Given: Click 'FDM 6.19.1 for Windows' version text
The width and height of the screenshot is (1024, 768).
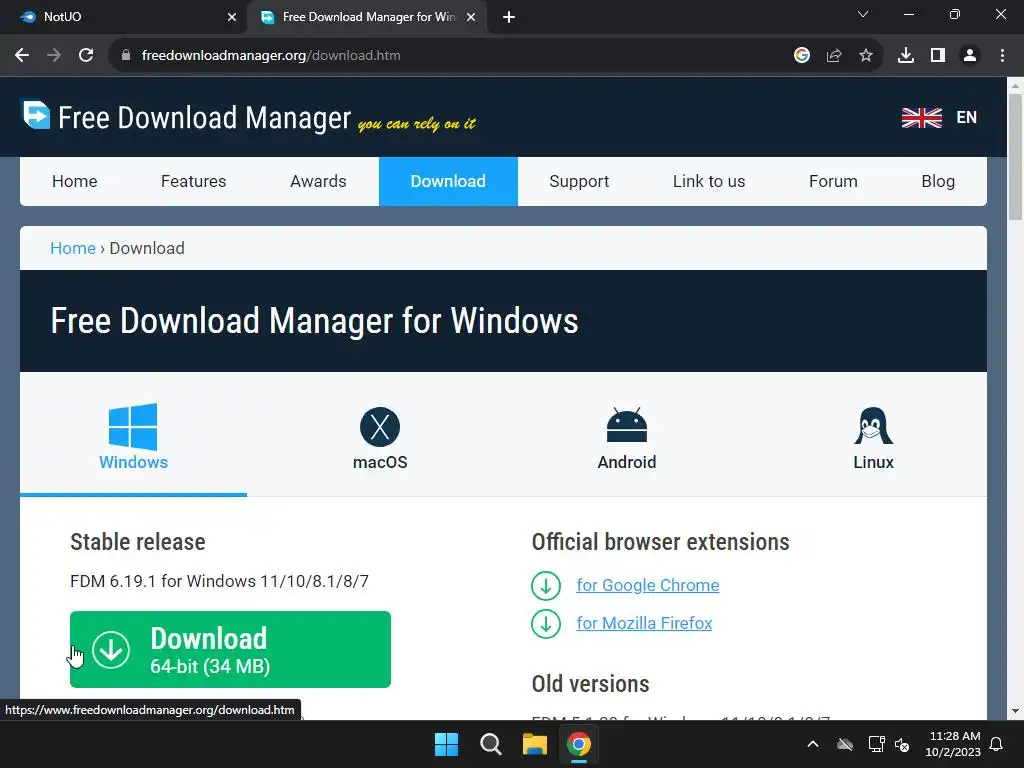Looking at the screenshot, I should click(219, 581).
